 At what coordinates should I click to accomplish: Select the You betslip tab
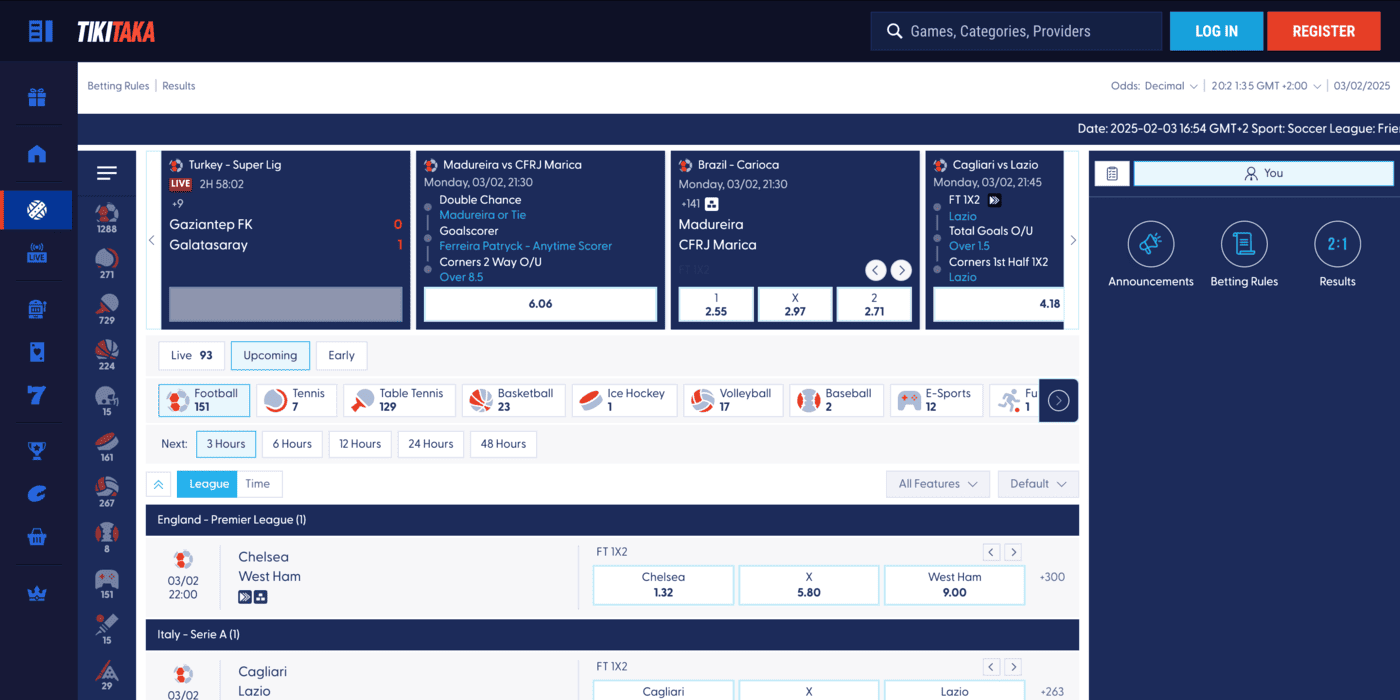[x=1263, y=173]
